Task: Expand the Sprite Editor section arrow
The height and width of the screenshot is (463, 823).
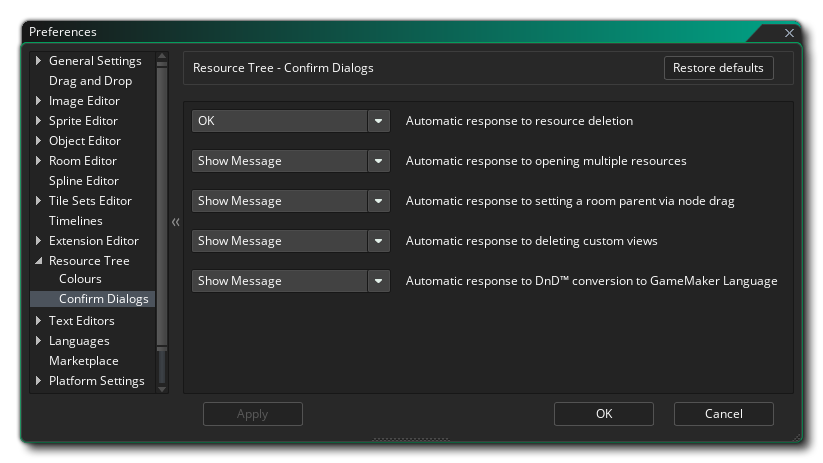Action: point(39,121)
